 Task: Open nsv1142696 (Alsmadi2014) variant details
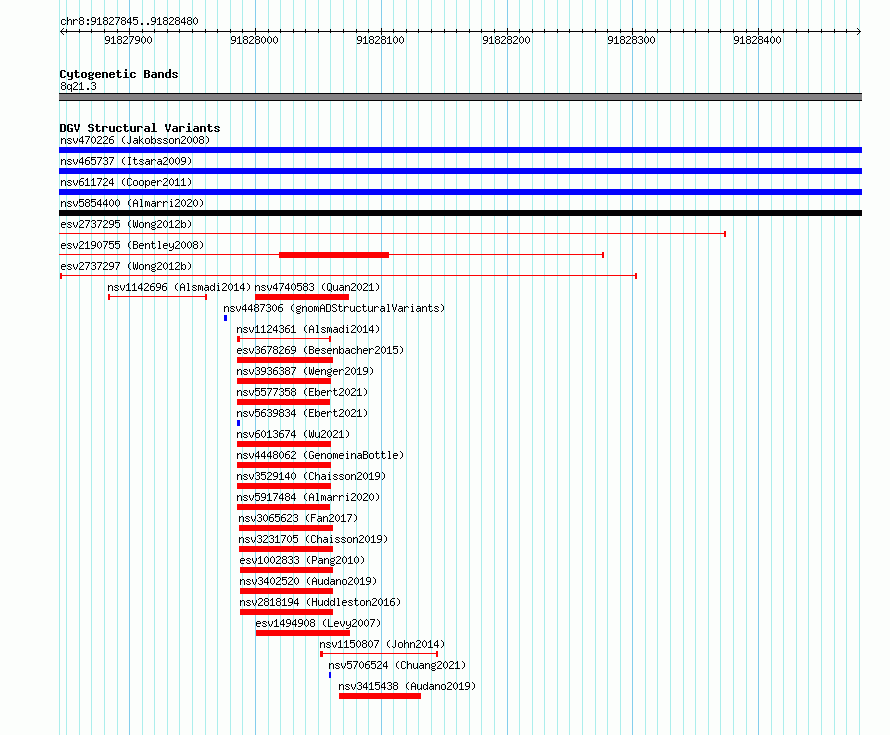point(179,287)
